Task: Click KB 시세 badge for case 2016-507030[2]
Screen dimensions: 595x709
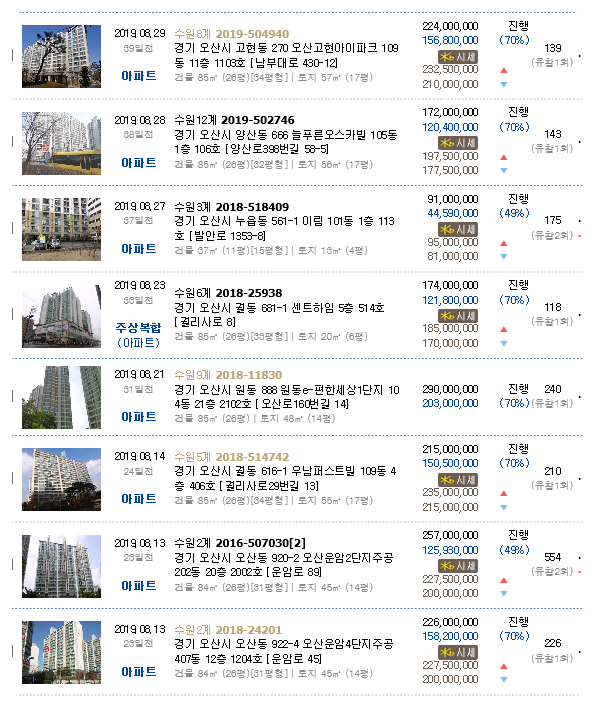Action: tap(458, 566)
